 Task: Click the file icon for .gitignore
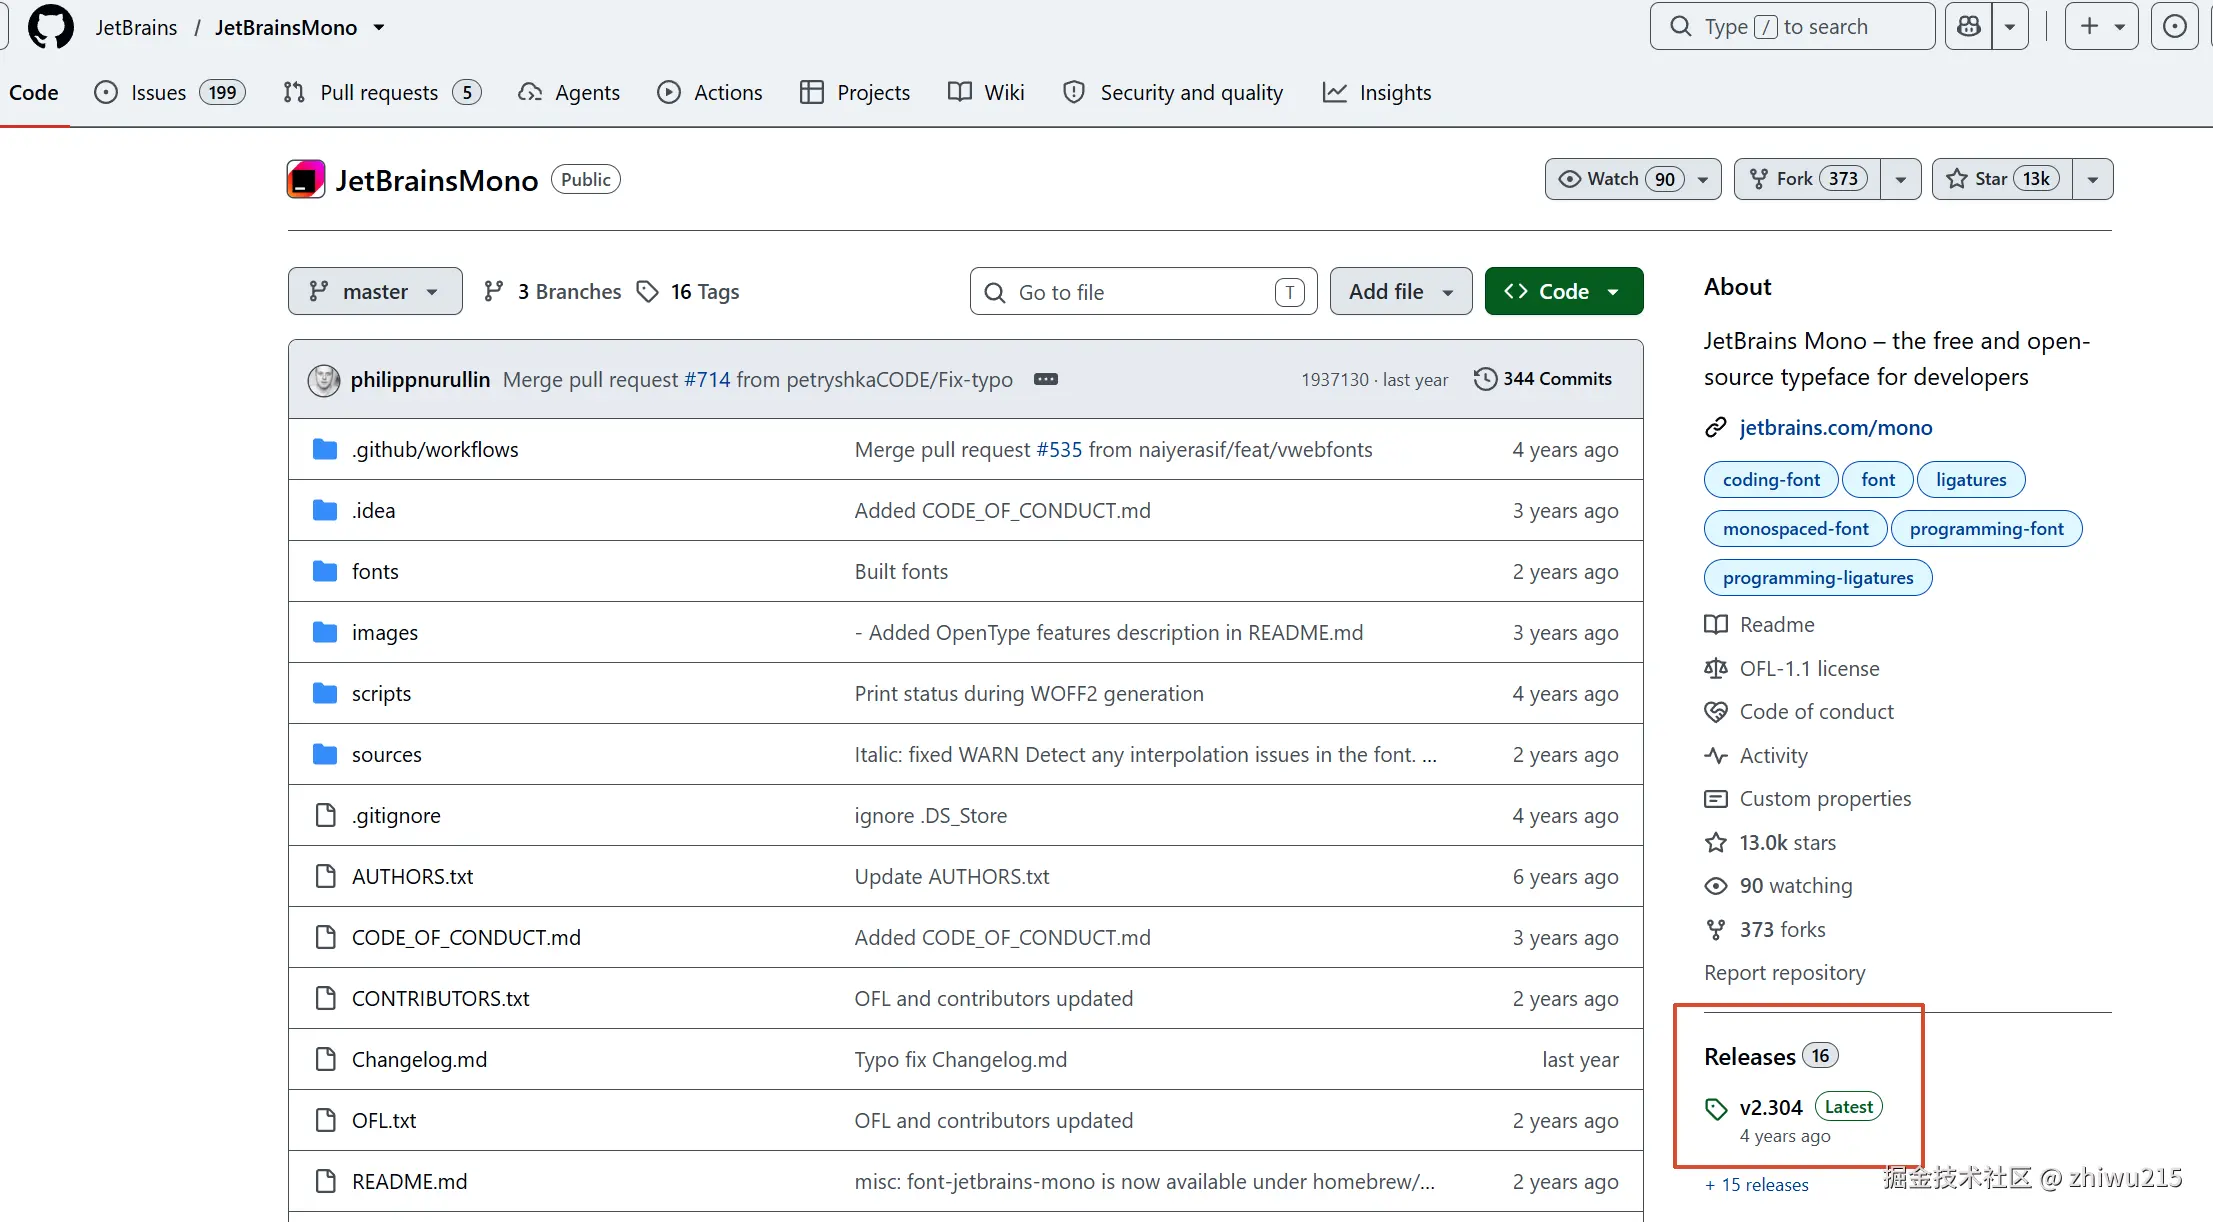325,815
